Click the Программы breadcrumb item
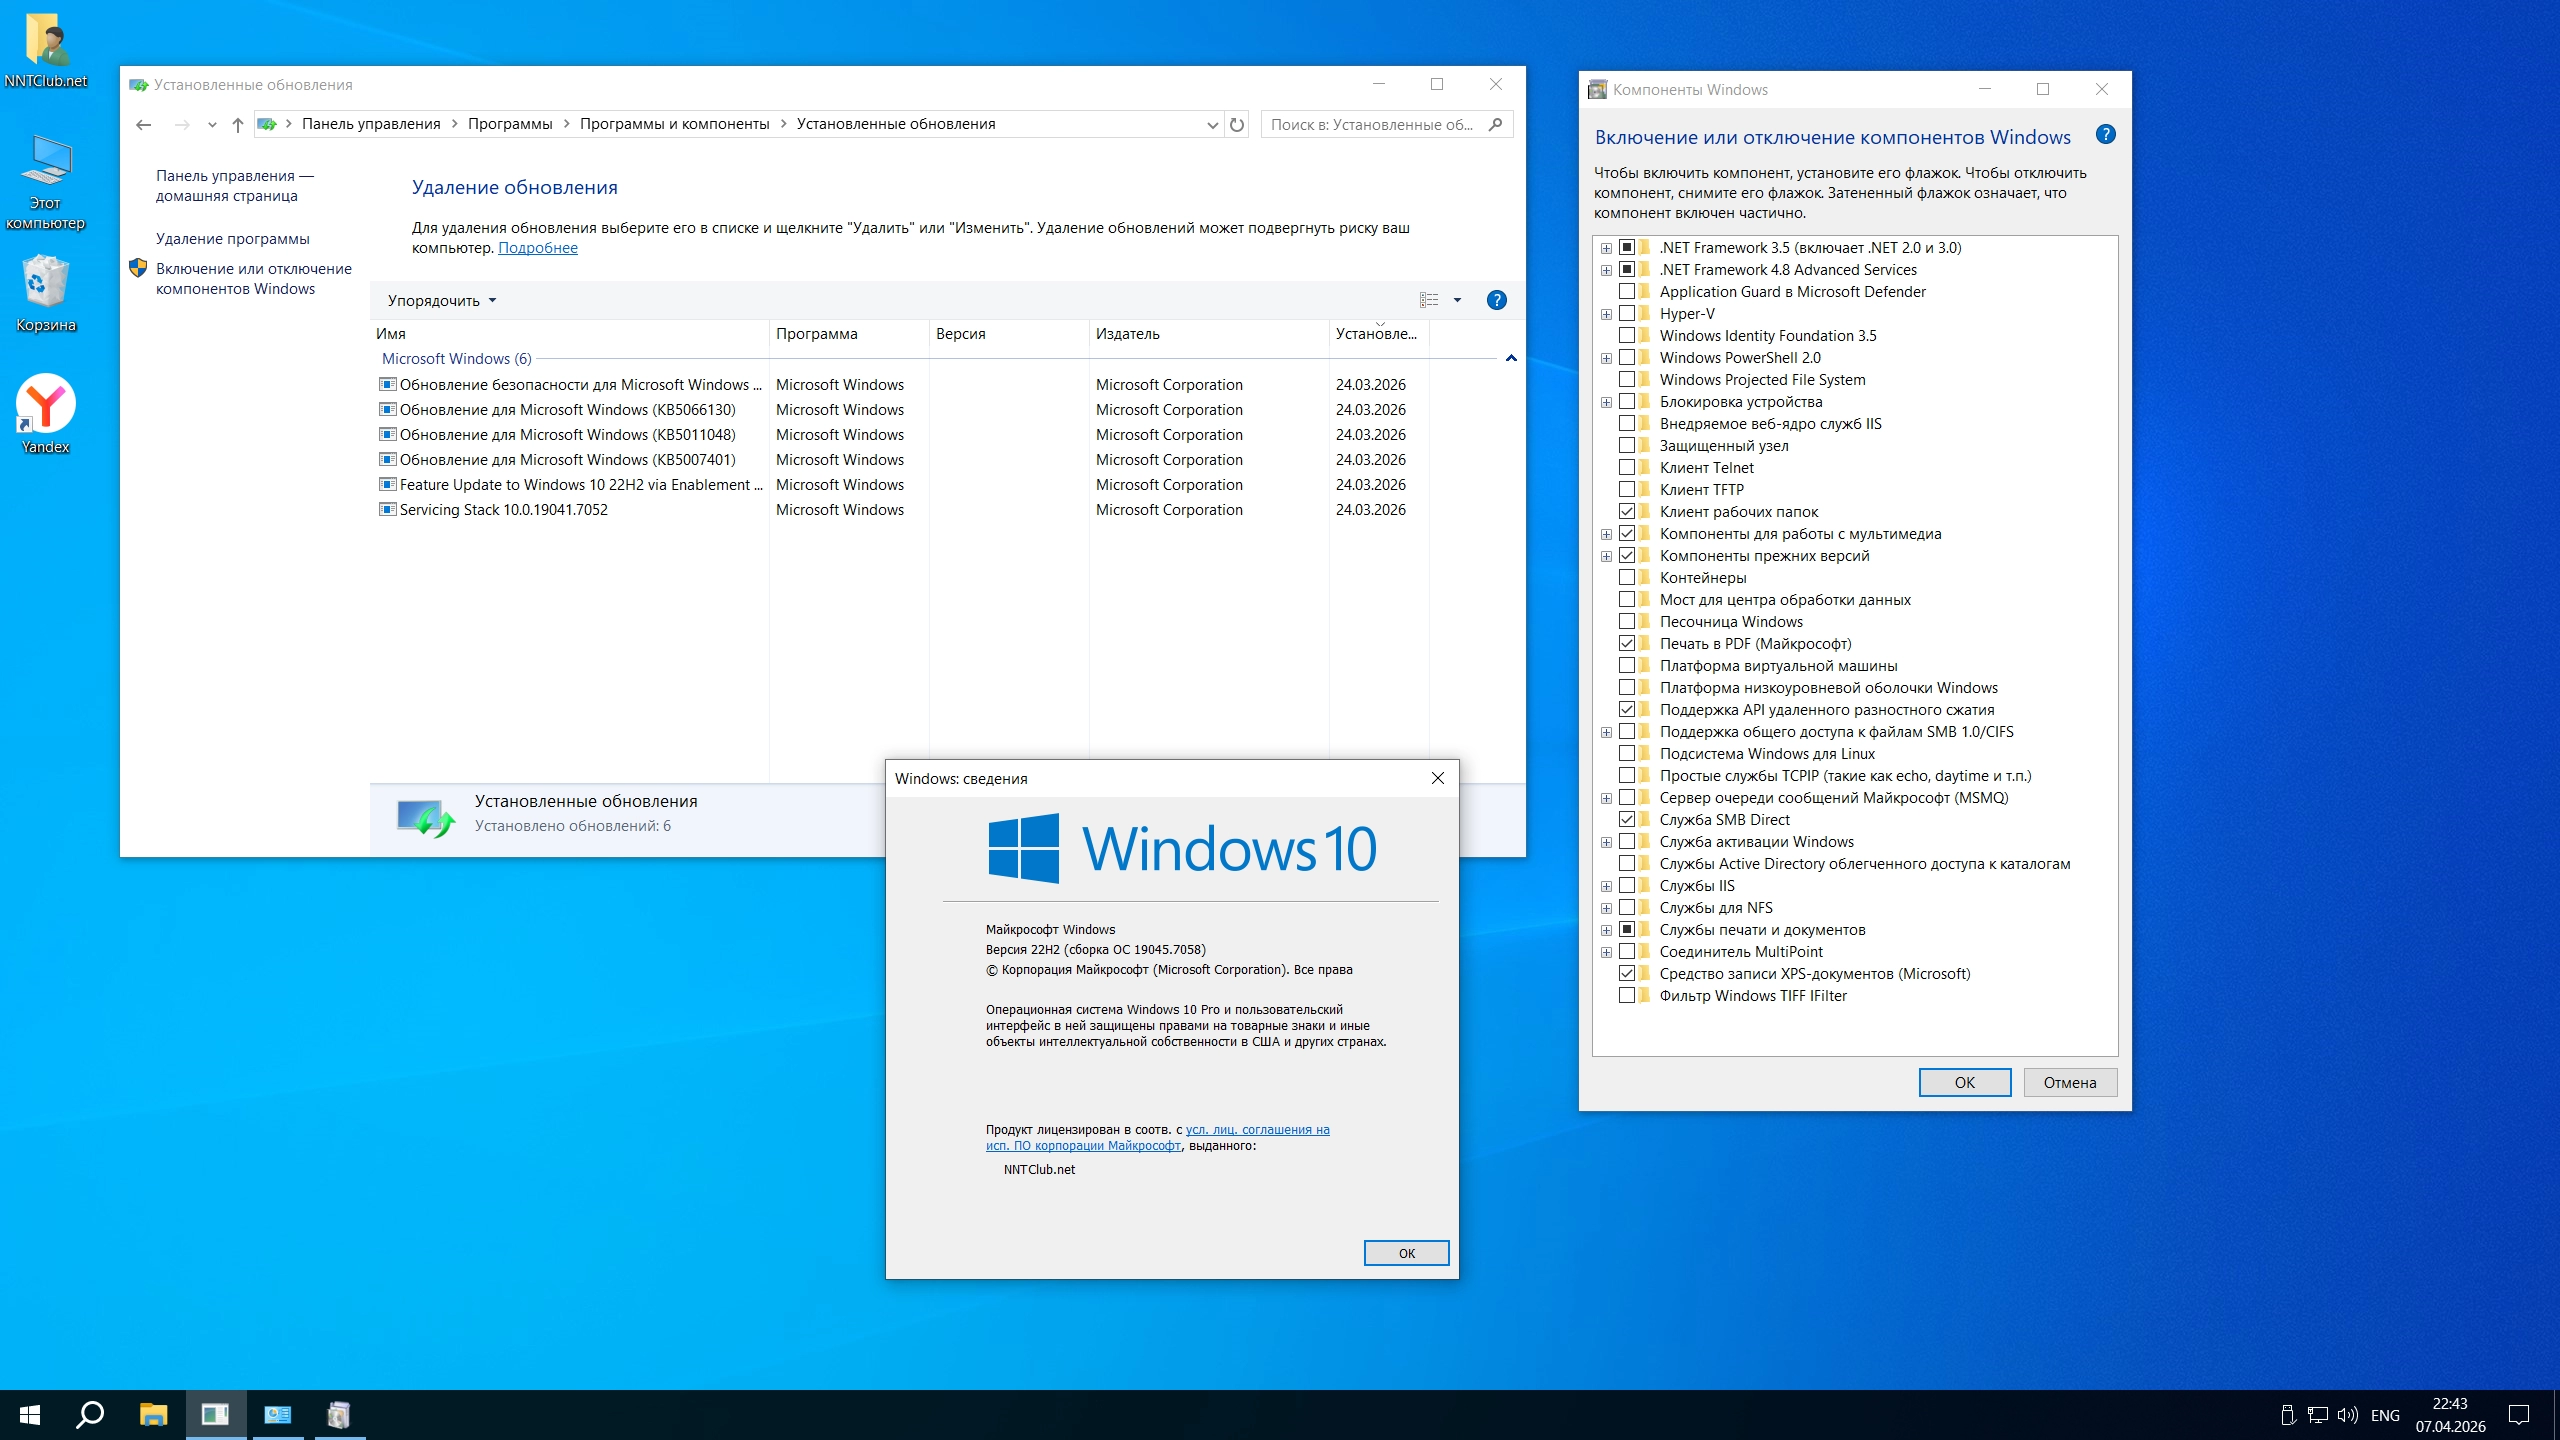The height and width of the screenshot is (1440, 2560). pos(509,124)
